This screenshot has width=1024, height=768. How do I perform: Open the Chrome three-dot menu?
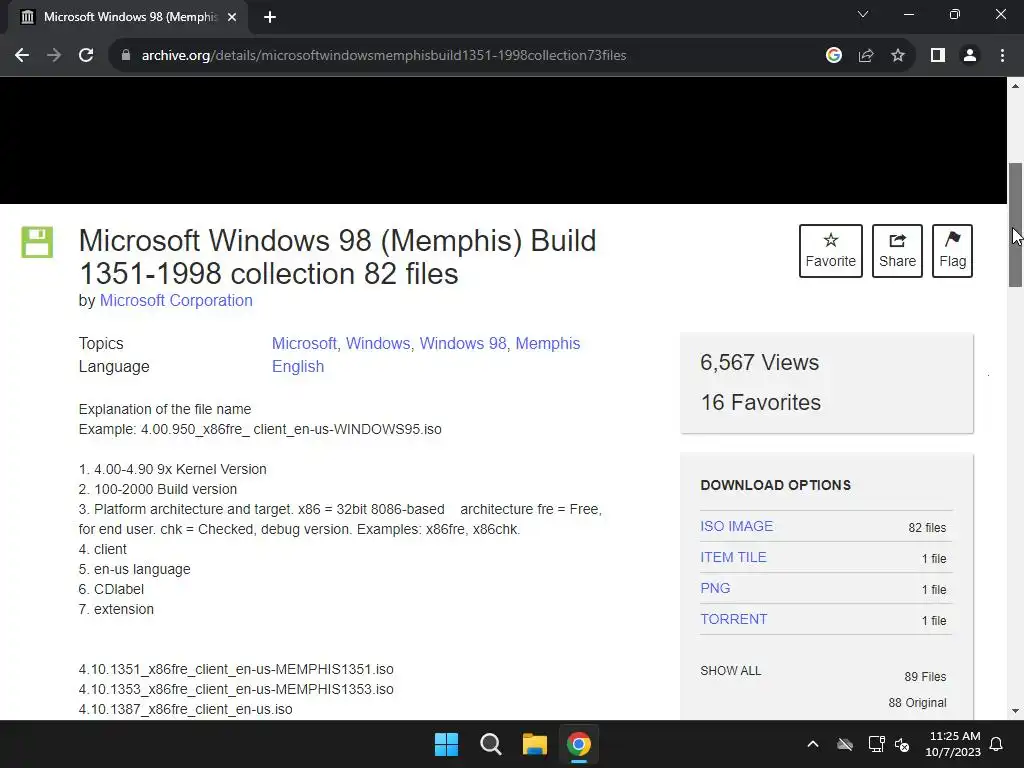1002,56
